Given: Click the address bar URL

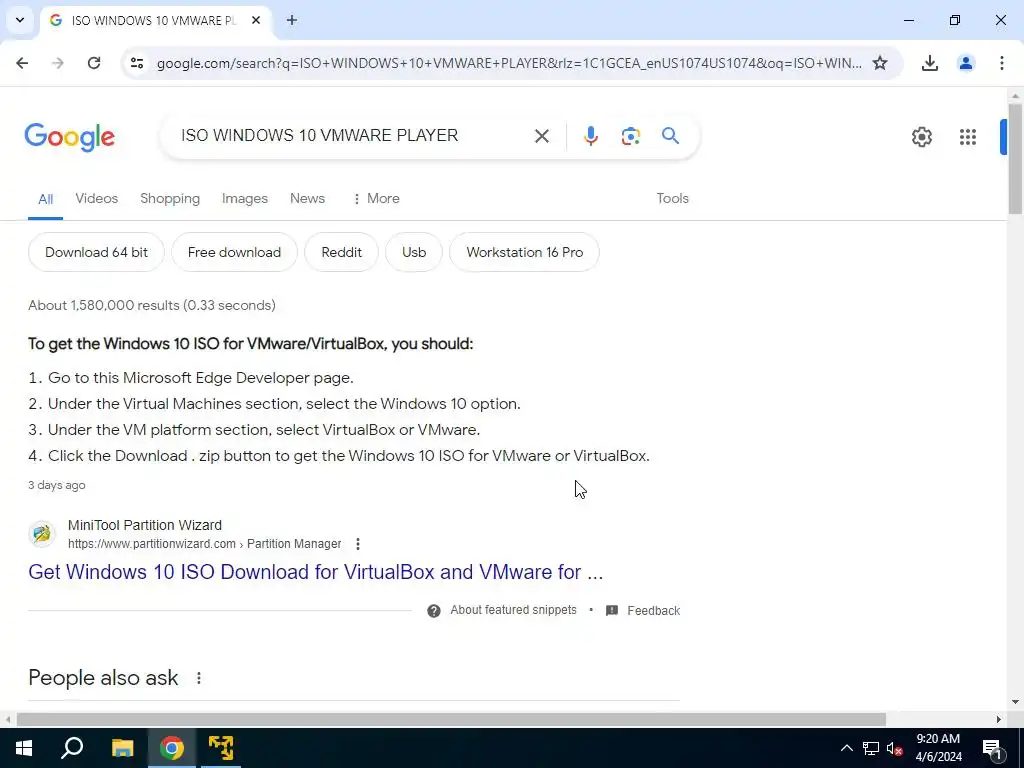Looking at the screenshot, I should point(509,63).
